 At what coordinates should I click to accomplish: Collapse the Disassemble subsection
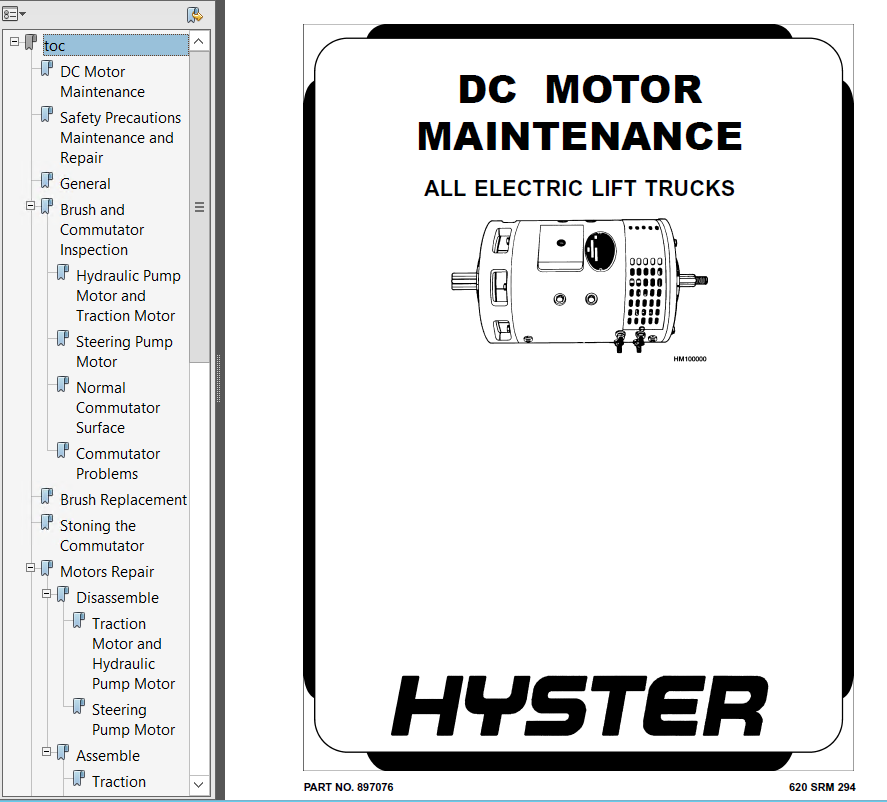click(46, 594)
